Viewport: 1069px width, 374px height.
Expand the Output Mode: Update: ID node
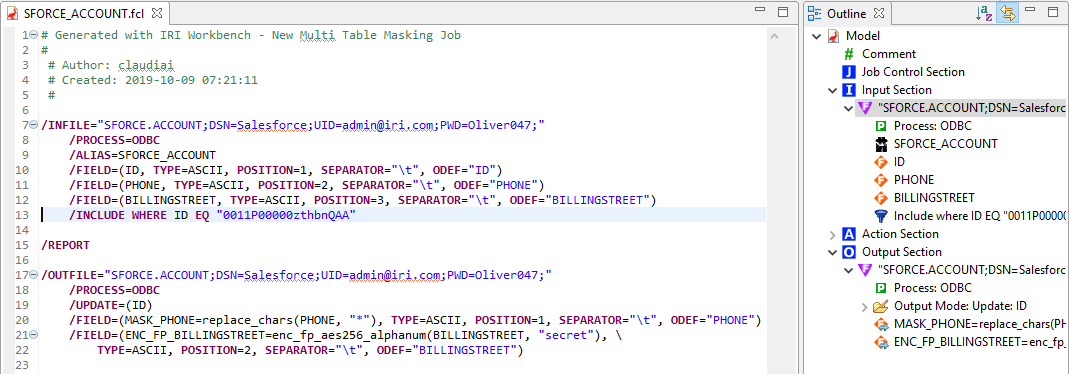(864, 307)
